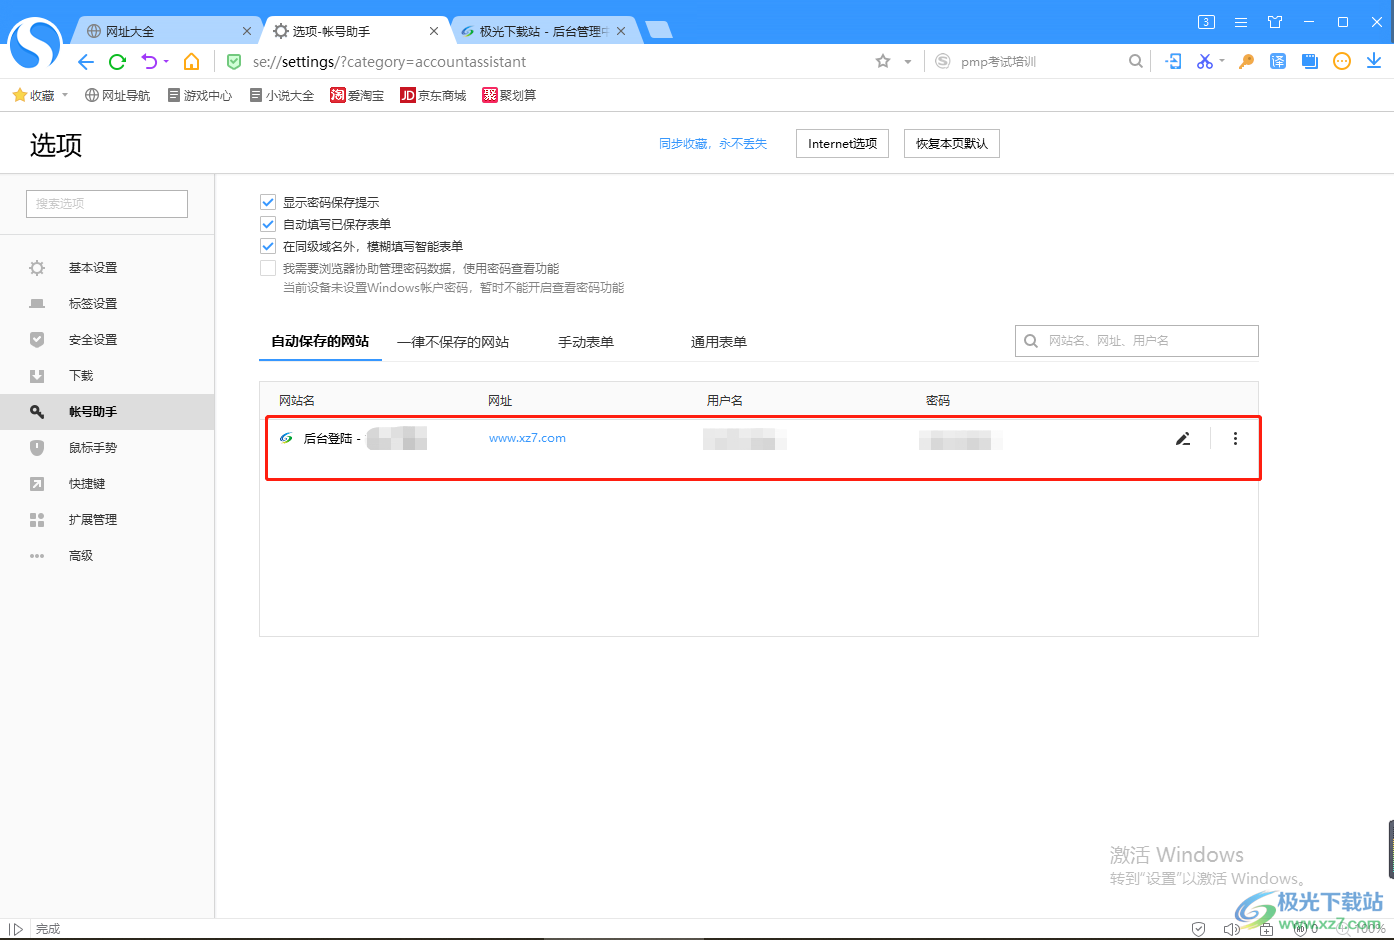Click the translate icon
Viewport: 1394px width, 940px height.
click(1278, 61)
